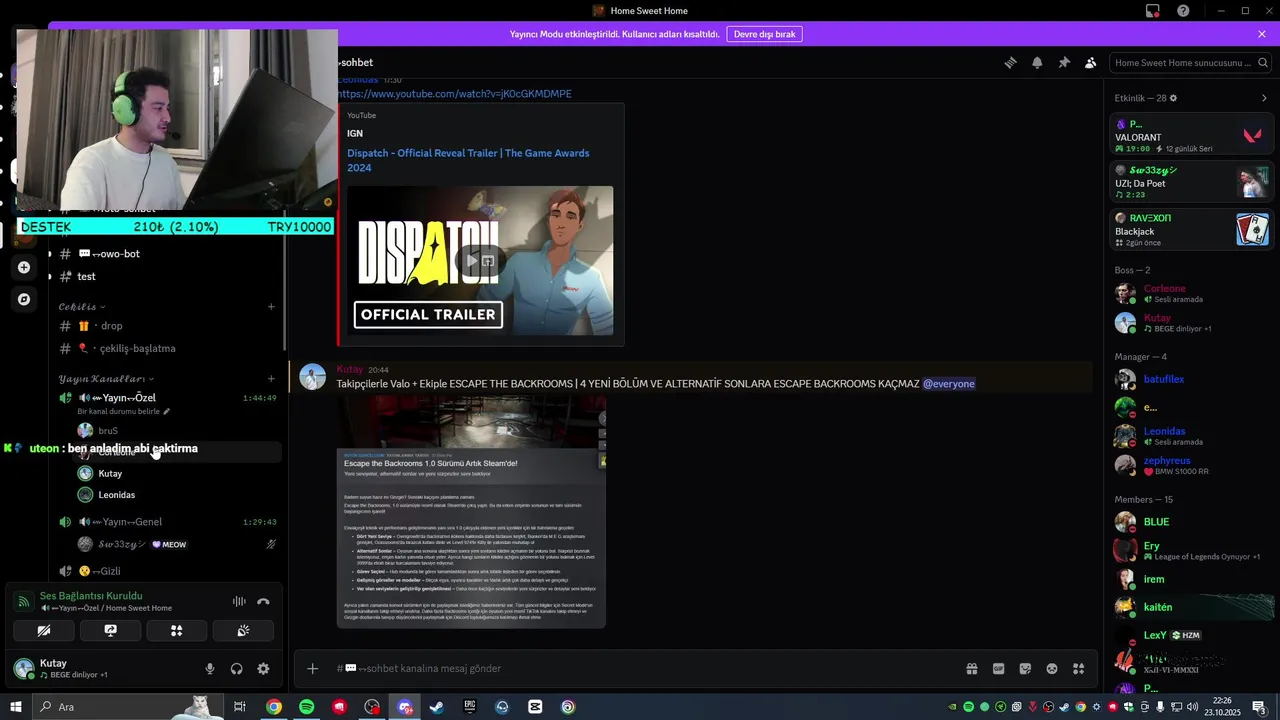
Task: Click the @everyone mention
Action: point(948,384)
